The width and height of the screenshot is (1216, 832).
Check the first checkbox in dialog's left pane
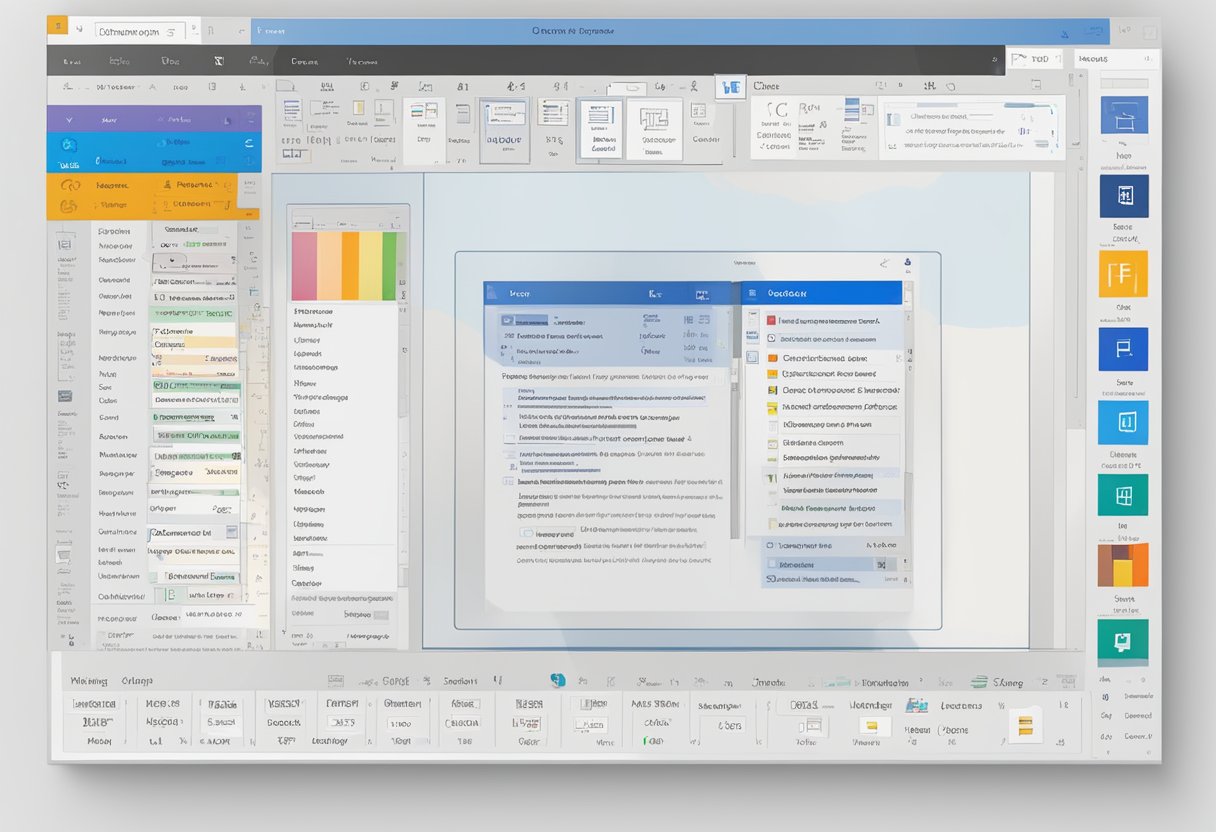click(508, 321)
